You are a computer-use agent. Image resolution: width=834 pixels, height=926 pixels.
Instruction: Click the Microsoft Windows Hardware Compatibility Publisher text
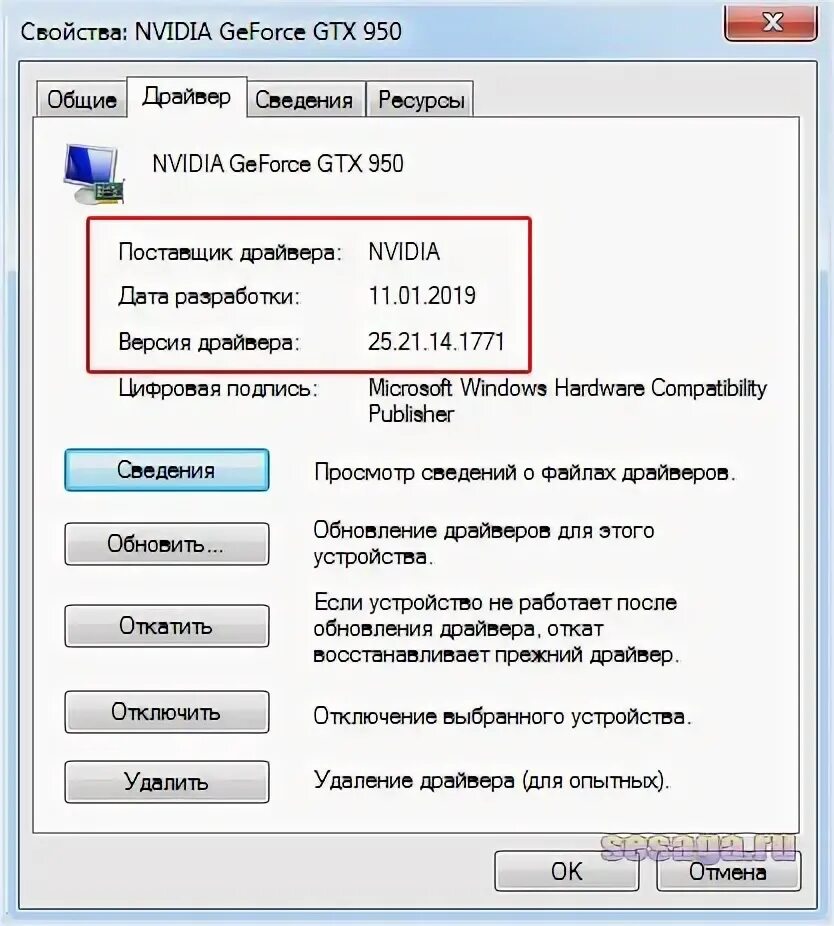[567, 401]
